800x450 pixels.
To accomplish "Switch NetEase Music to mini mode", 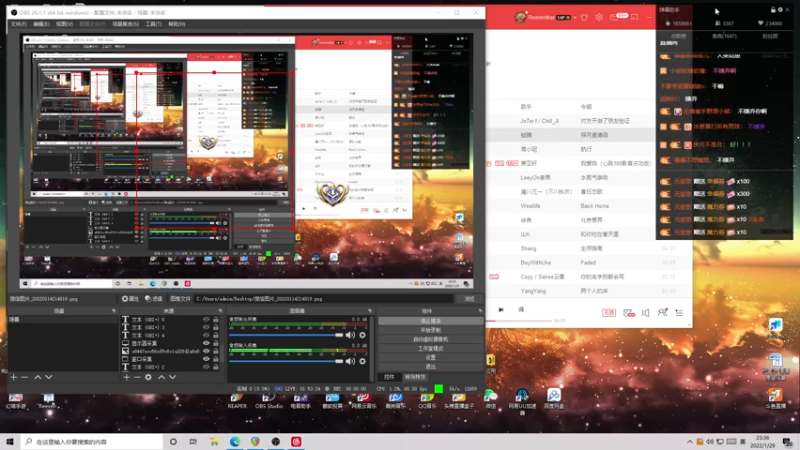I will coord(634,17).
